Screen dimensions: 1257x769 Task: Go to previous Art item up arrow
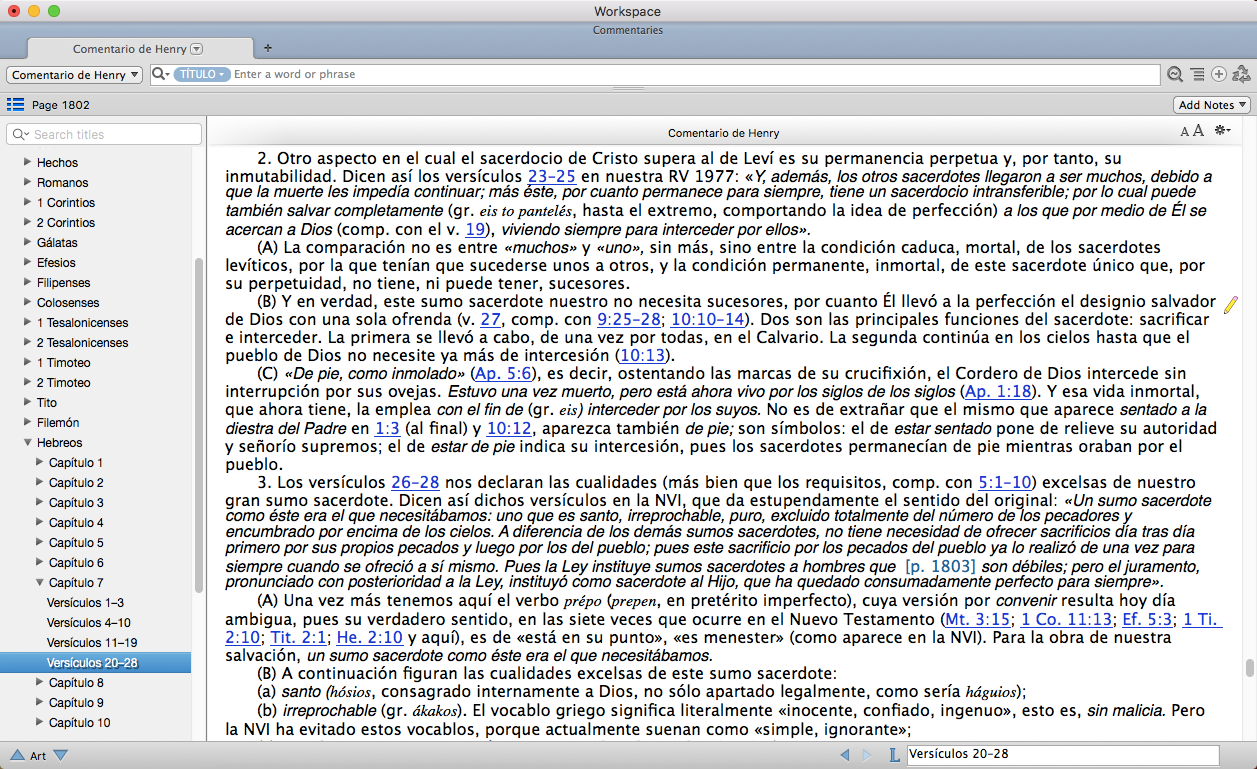tap(17, 755)
